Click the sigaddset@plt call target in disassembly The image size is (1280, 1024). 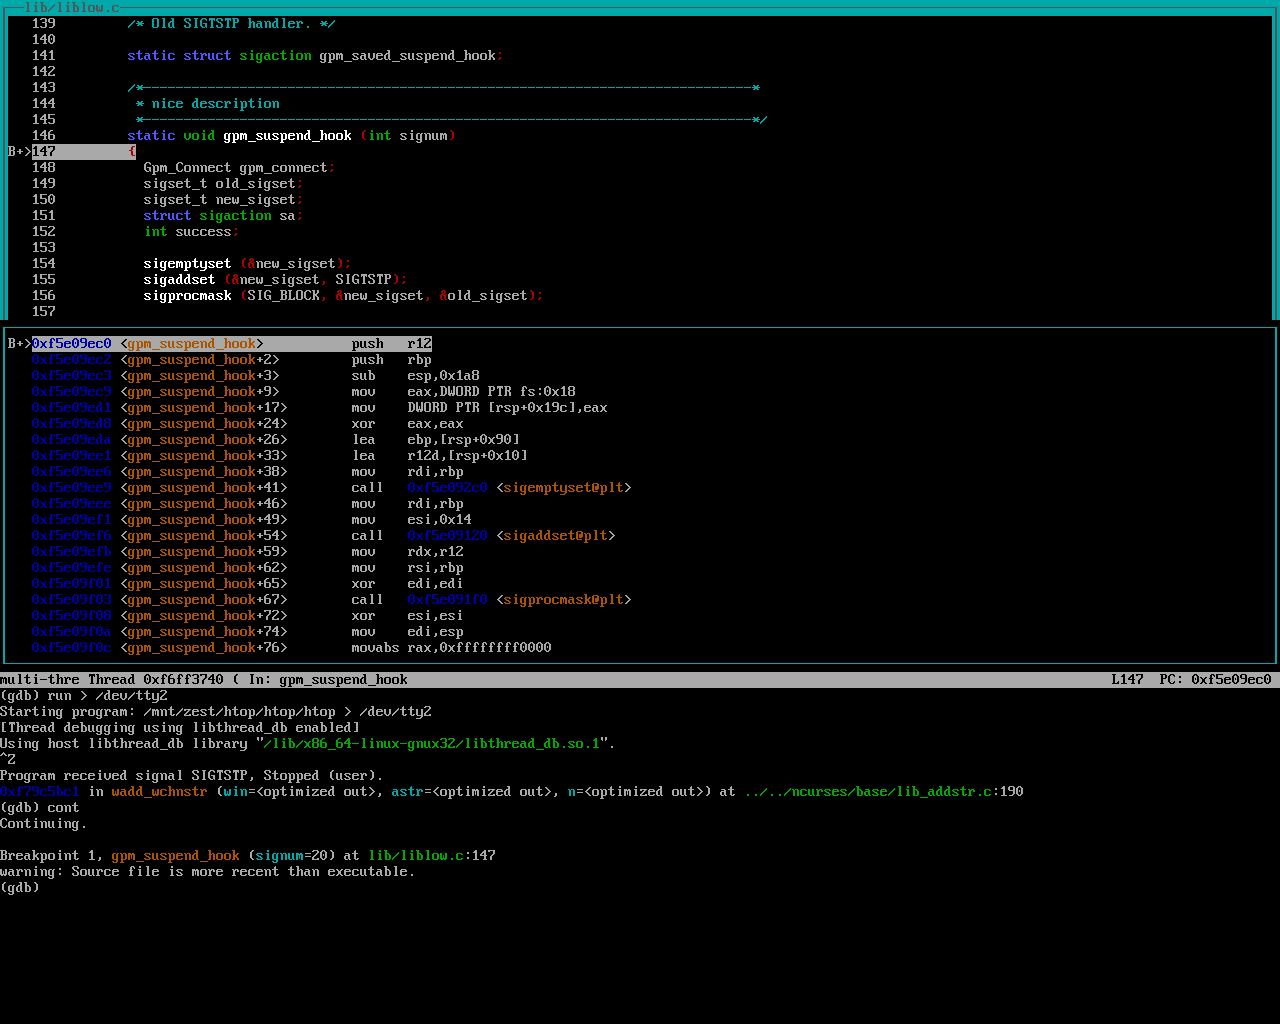[x=555, y=536]
